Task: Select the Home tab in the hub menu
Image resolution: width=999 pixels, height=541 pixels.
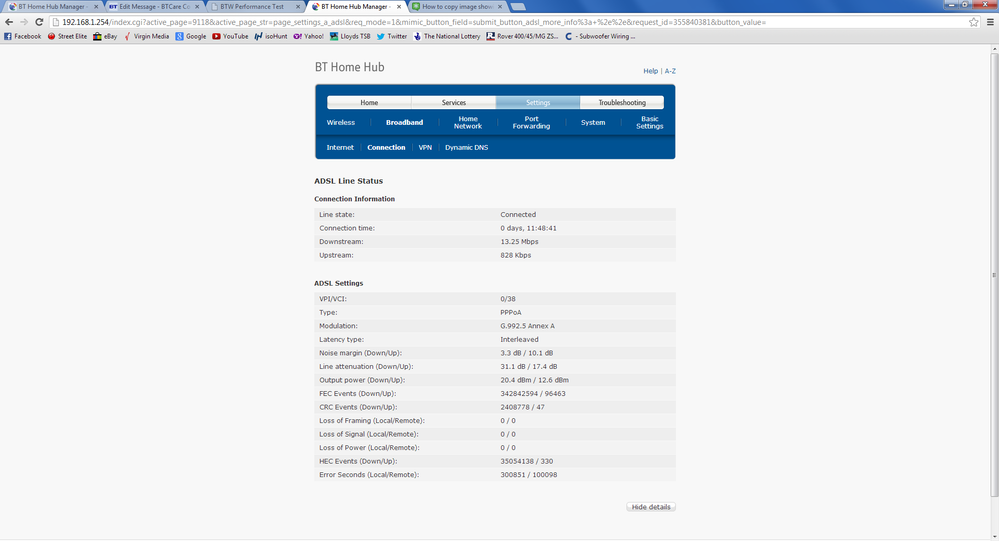Action: (369, 103)
